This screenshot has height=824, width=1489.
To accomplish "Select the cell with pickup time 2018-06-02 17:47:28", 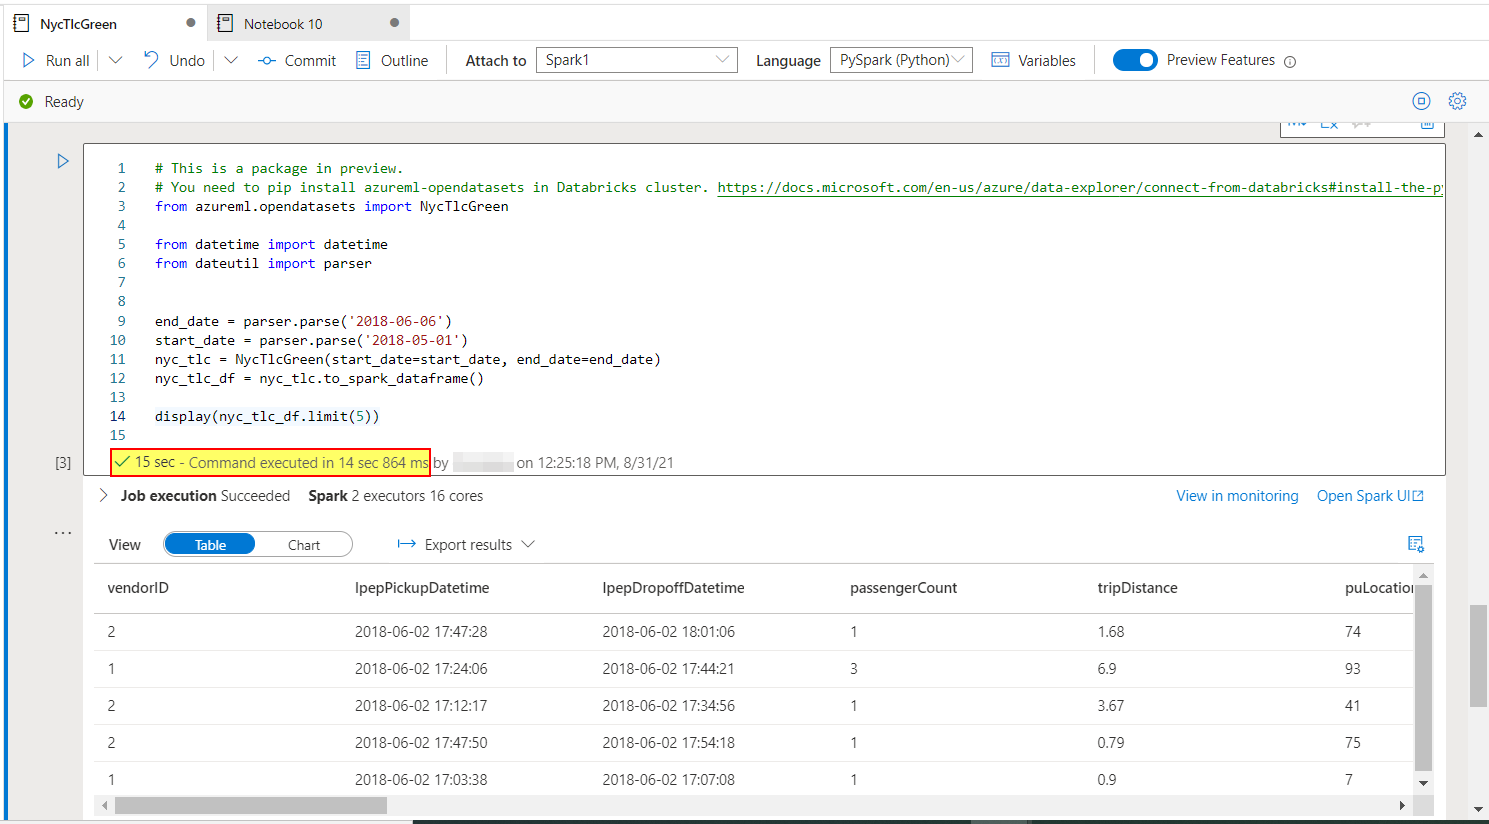I will [421, 632].
